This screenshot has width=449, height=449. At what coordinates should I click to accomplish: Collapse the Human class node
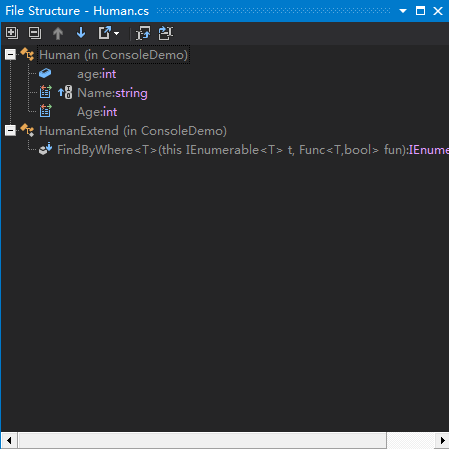10,55
